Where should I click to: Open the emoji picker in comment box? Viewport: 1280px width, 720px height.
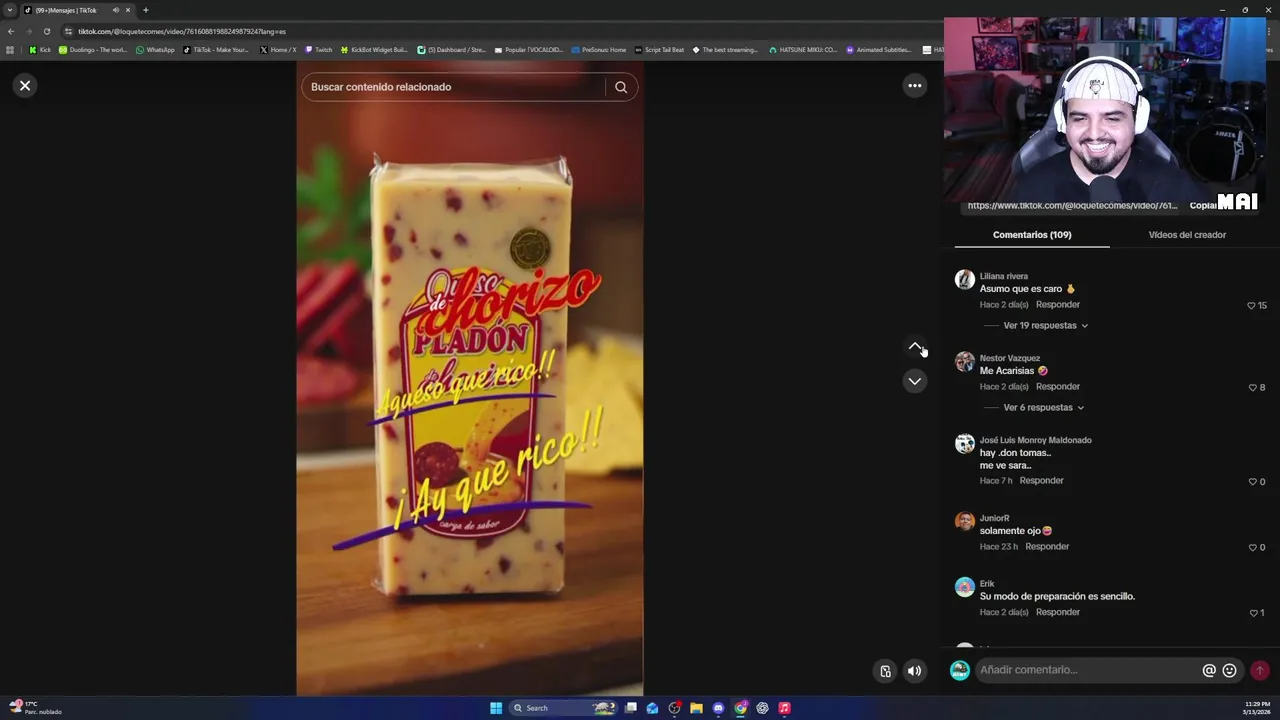pyautogui.click(x=1230, y=671)
